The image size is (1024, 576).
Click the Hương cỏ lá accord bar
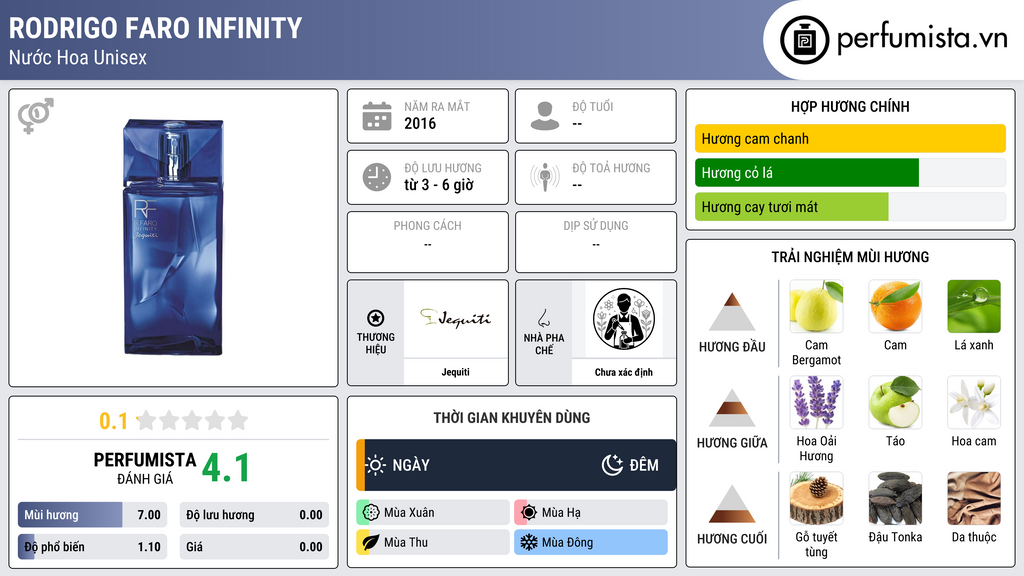[x=850, y=172]
